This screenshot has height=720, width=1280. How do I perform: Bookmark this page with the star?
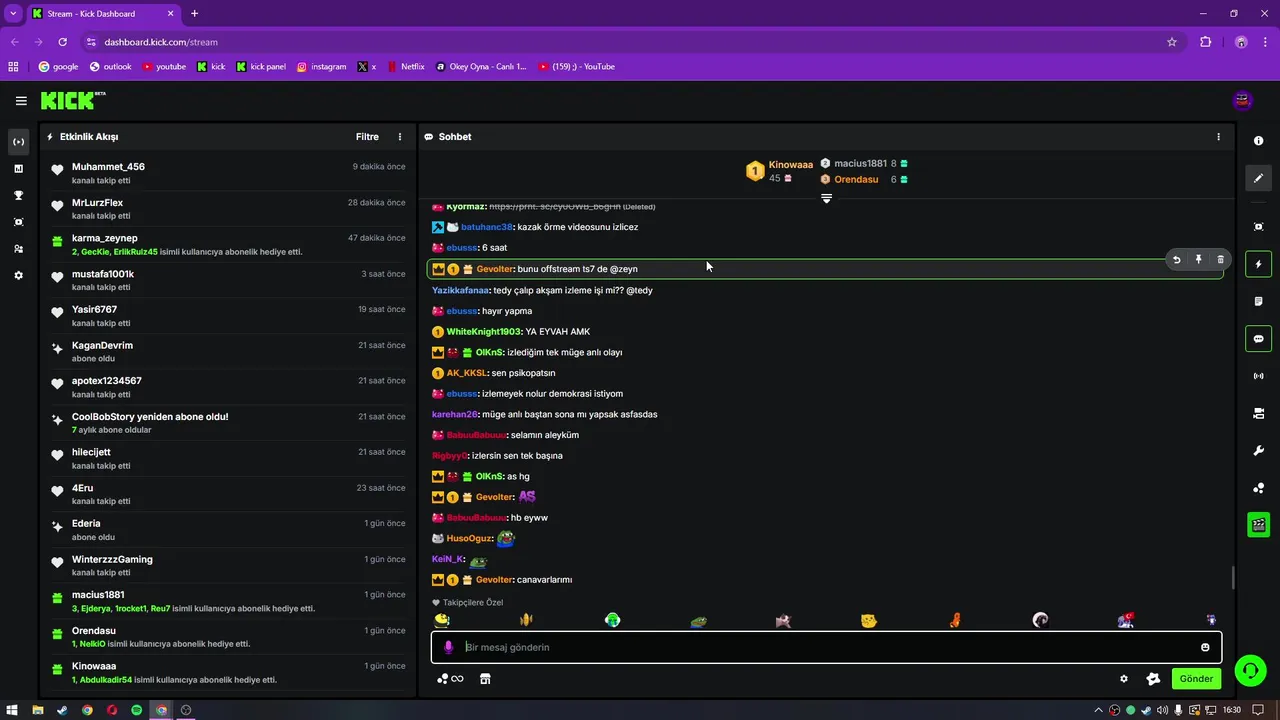[1172, 42]
